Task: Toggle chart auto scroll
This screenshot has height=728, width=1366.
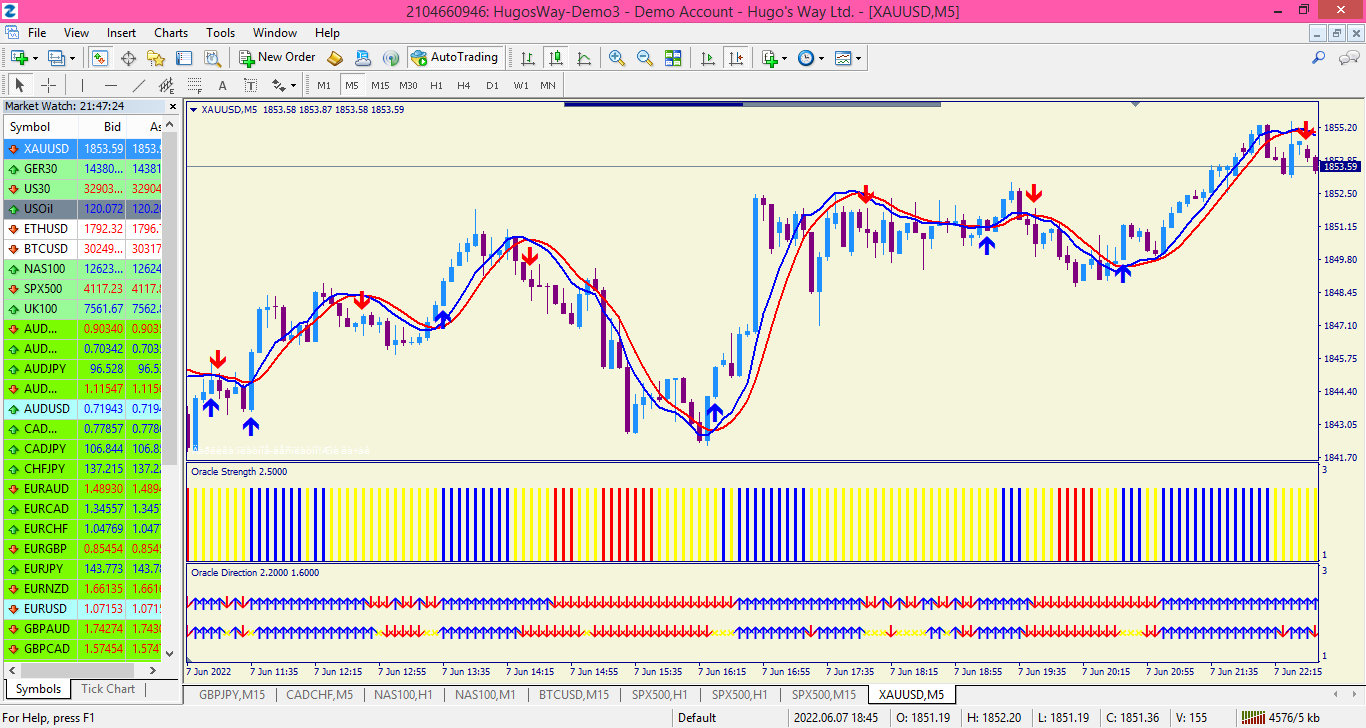Action: [x=708, y=57]
